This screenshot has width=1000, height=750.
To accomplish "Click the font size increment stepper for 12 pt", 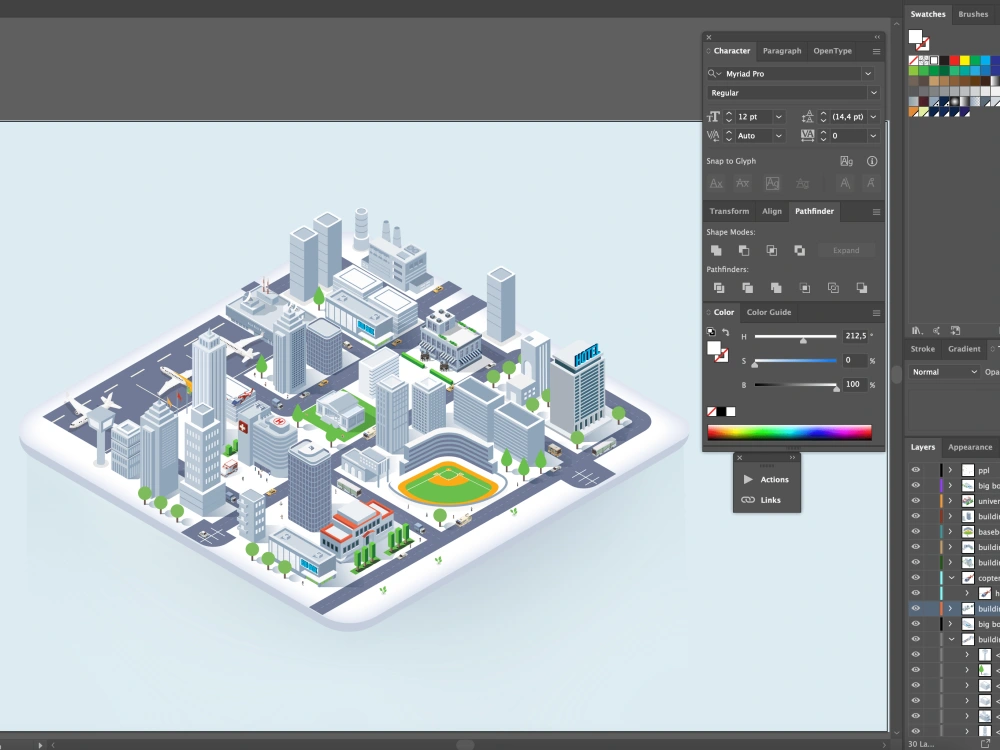I will (729, 114).
